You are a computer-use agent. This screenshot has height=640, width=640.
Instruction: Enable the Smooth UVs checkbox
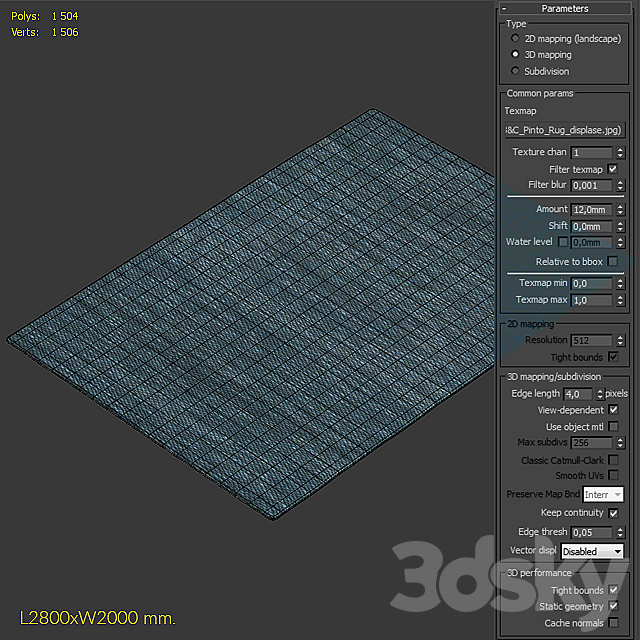click(x=613, y=475)
